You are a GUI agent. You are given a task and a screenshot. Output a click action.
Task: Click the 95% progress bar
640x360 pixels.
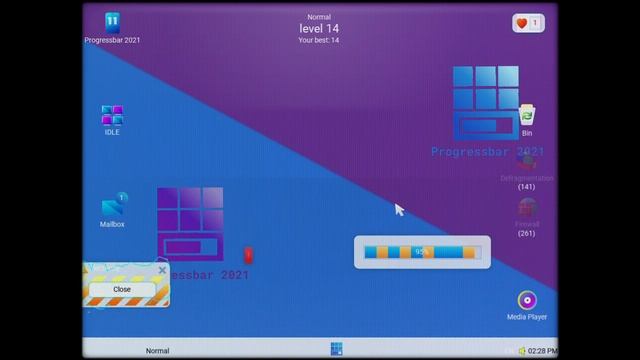(422, 252)
